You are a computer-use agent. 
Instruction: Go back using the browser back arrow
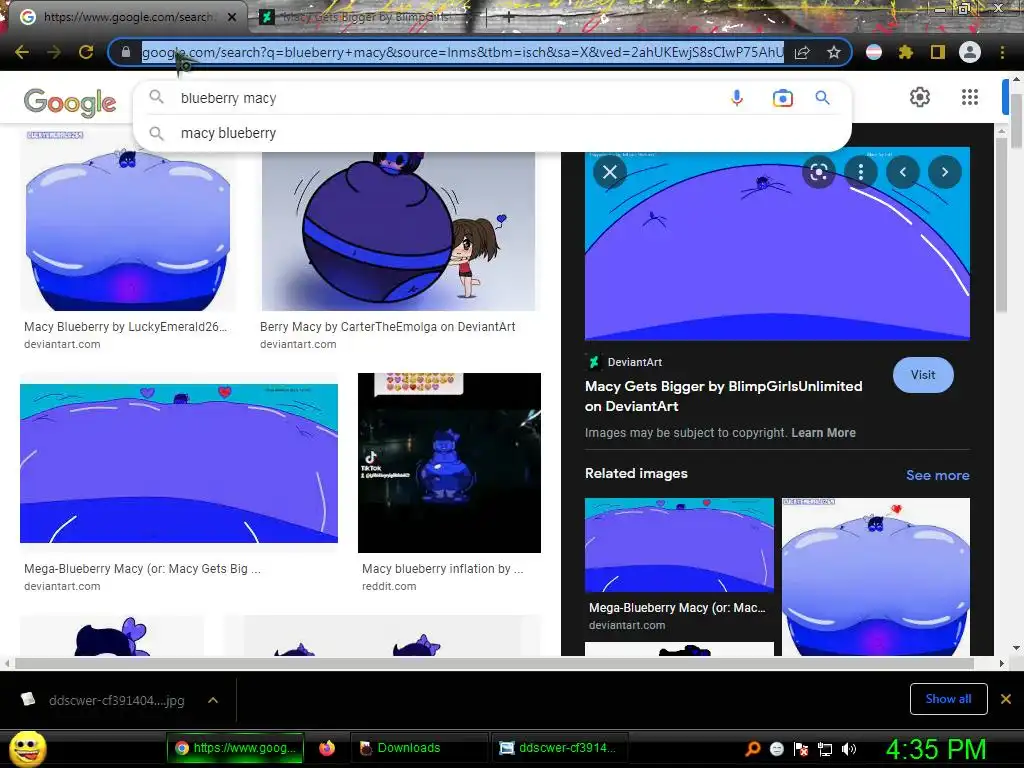tap(22, 52)
